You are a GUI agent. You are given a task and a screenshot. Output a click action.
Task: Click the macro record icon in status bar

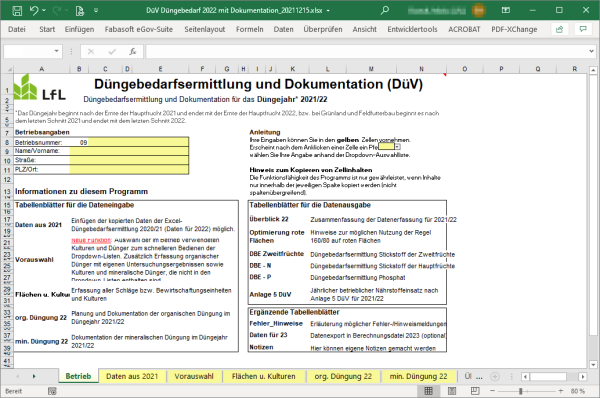tap(52, 391)
